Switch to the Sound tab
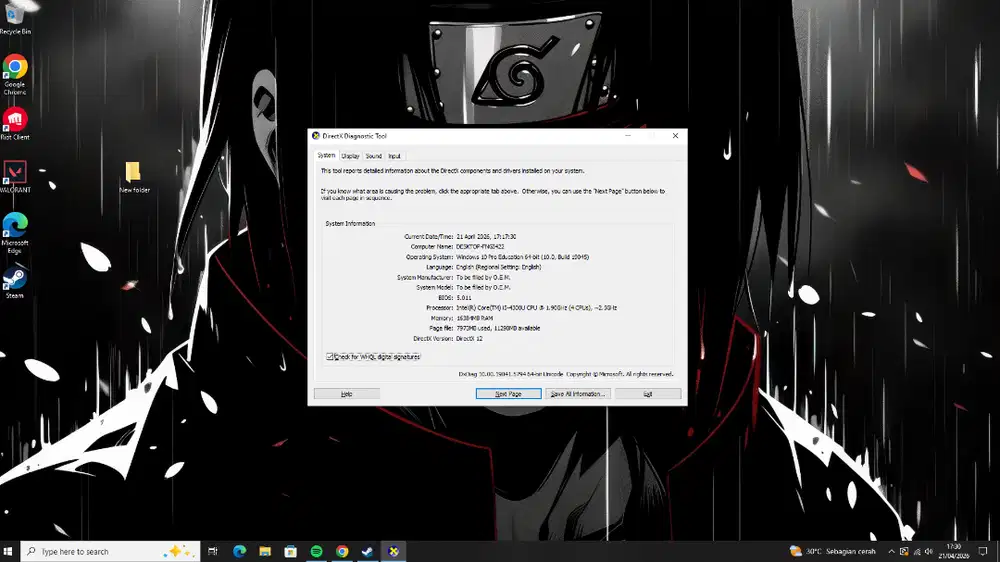 coord(374,156)
